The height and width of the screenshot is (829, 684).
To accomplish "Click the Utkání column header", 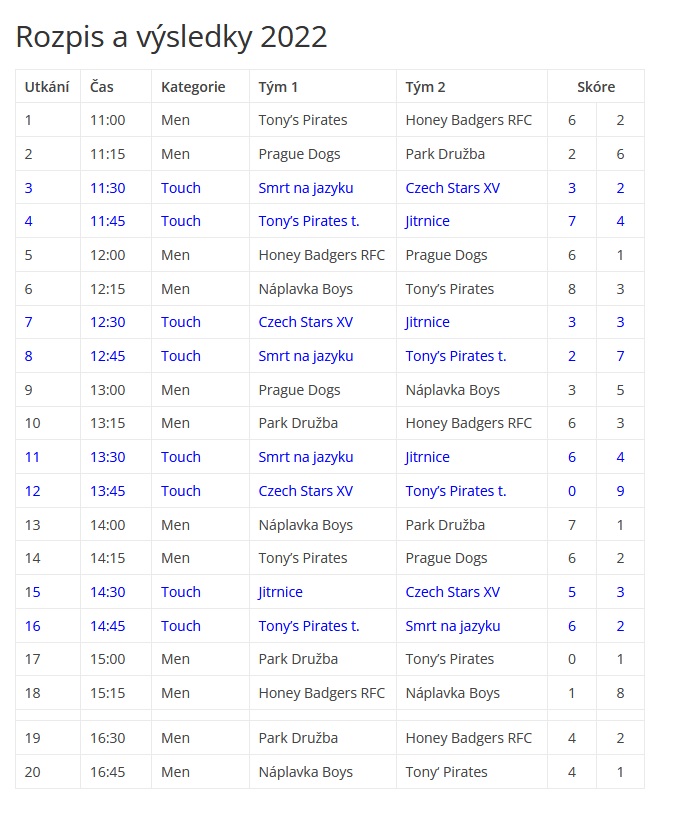I will (x=46, y=87).
